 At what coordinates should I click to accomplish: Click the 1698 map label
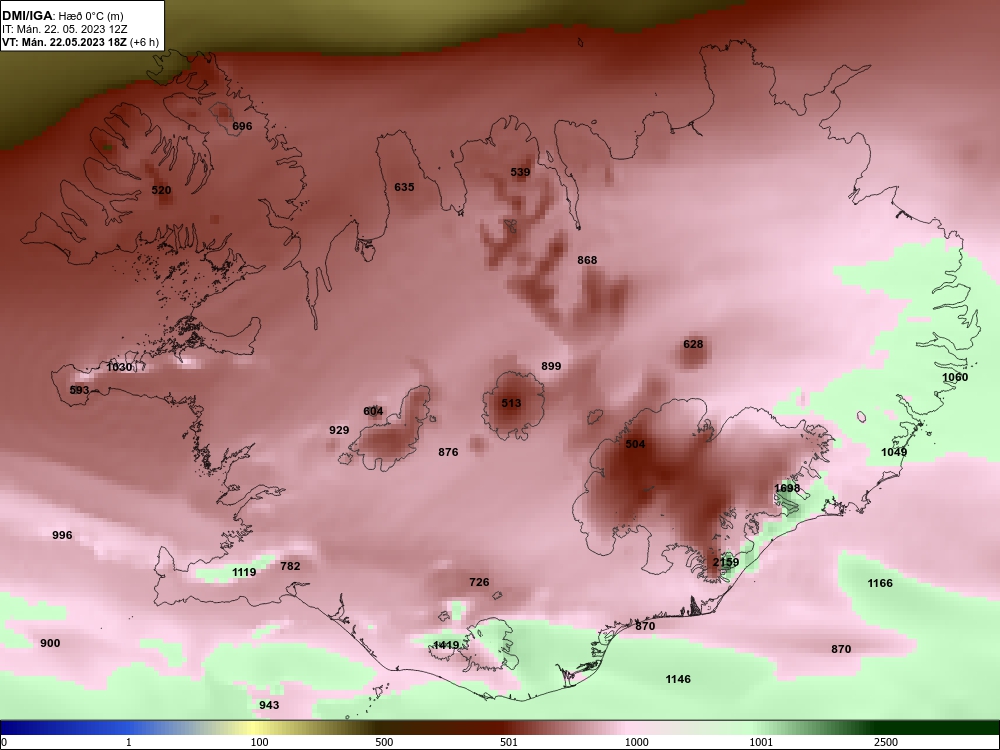click(x=787, y=489)
